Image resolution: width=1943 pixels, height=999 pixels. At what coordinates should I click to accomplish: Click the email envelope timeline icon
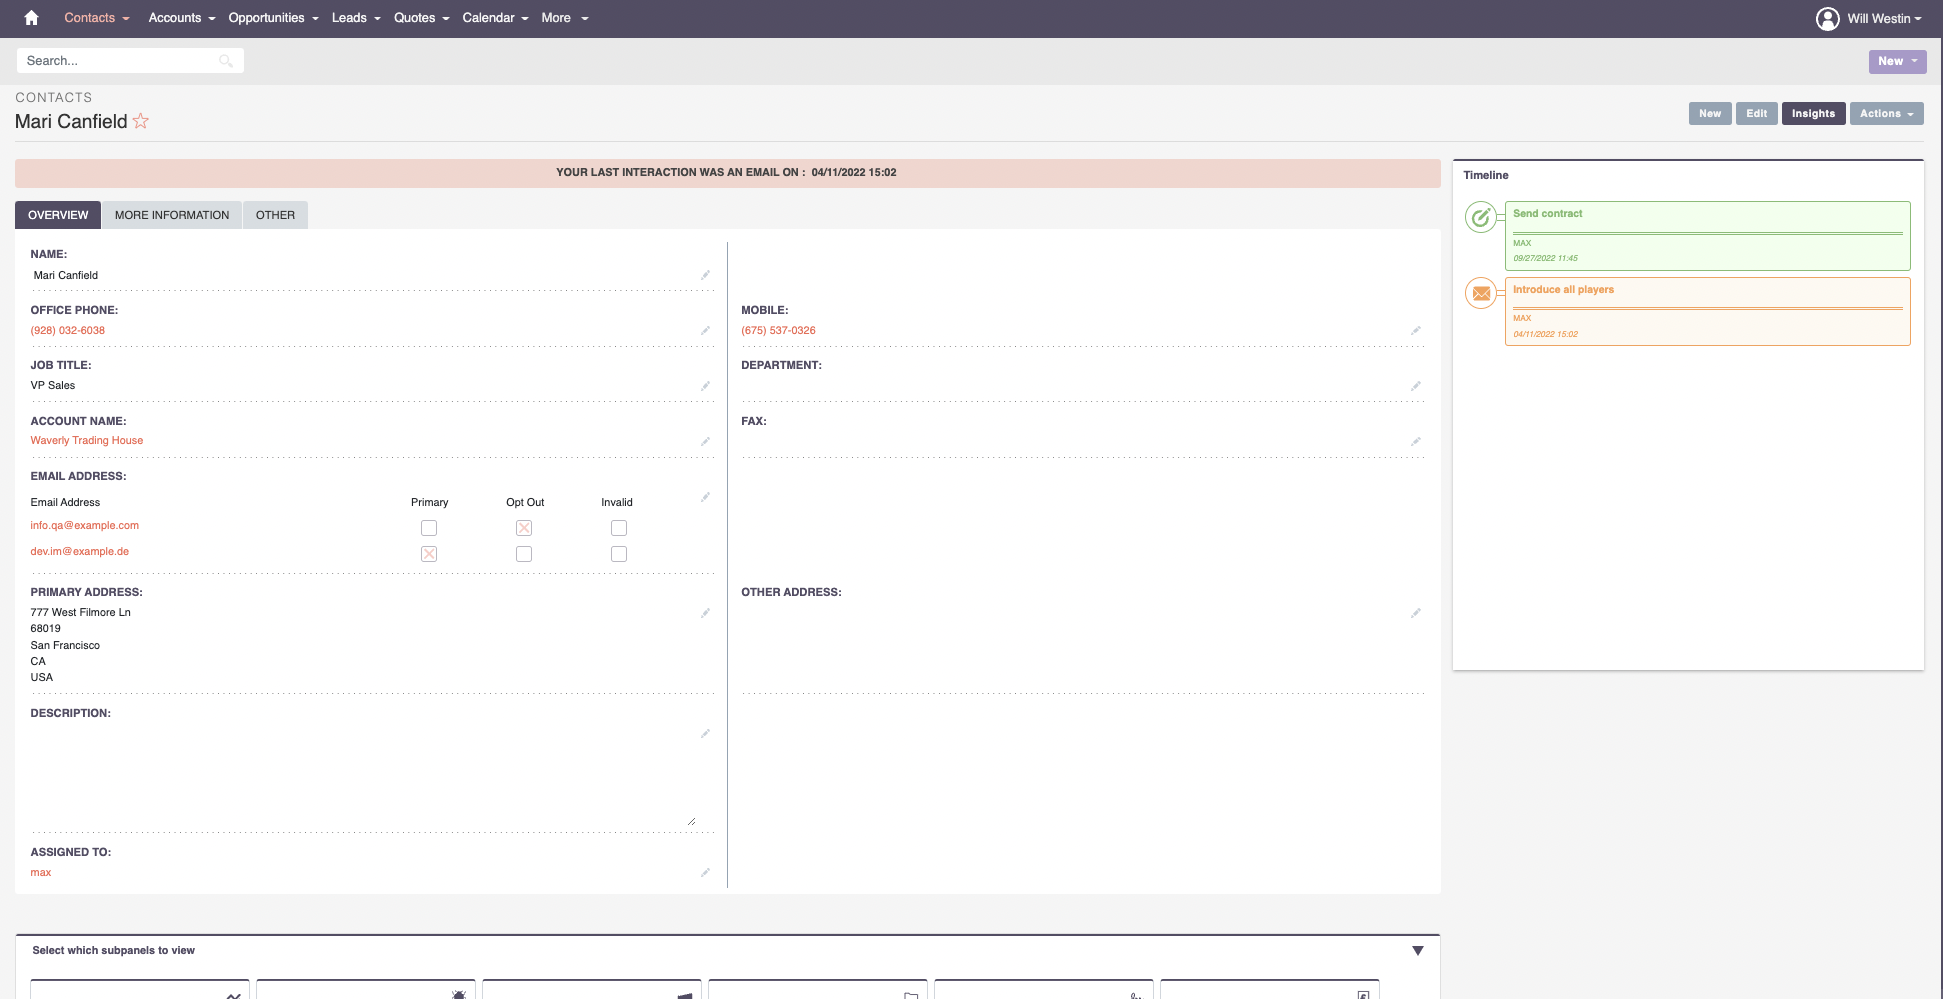coord(1481,293)
